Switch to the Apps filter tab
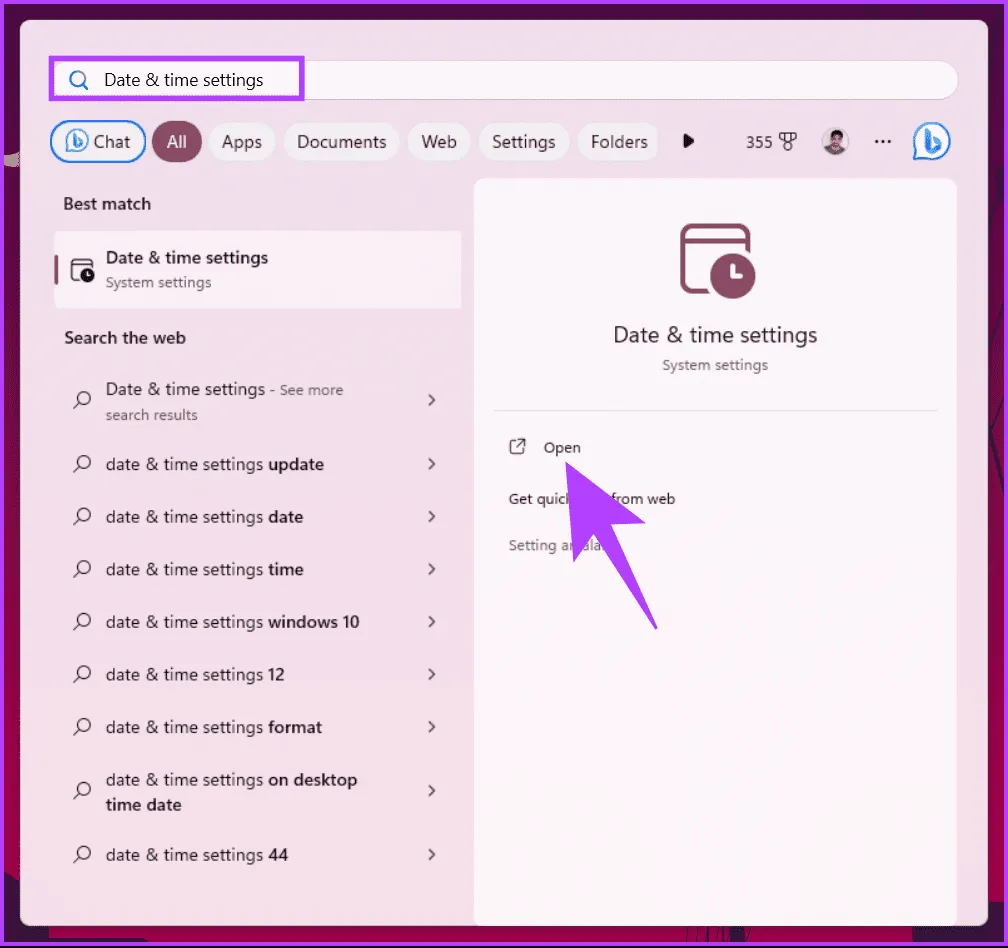Screen dimensions: 1008x948 (241, 142)
